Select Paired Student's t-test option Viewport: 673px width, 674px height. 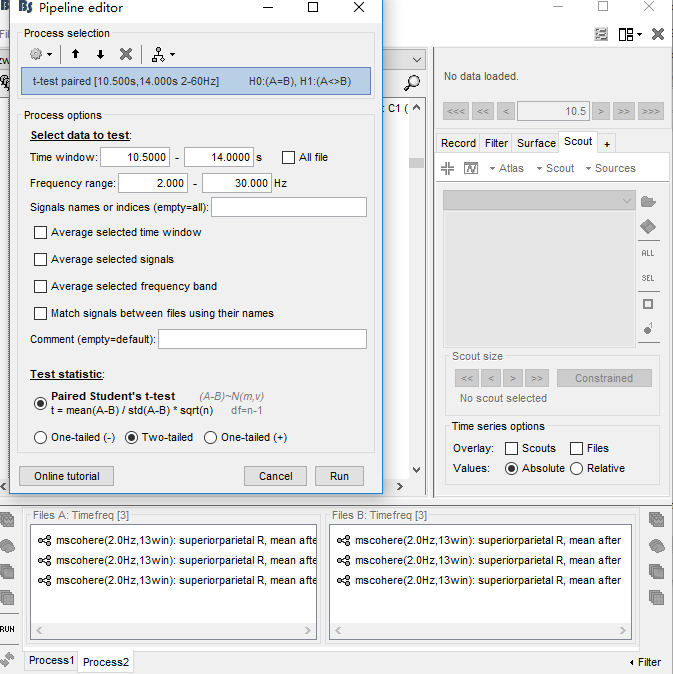(x=40, y=403)
